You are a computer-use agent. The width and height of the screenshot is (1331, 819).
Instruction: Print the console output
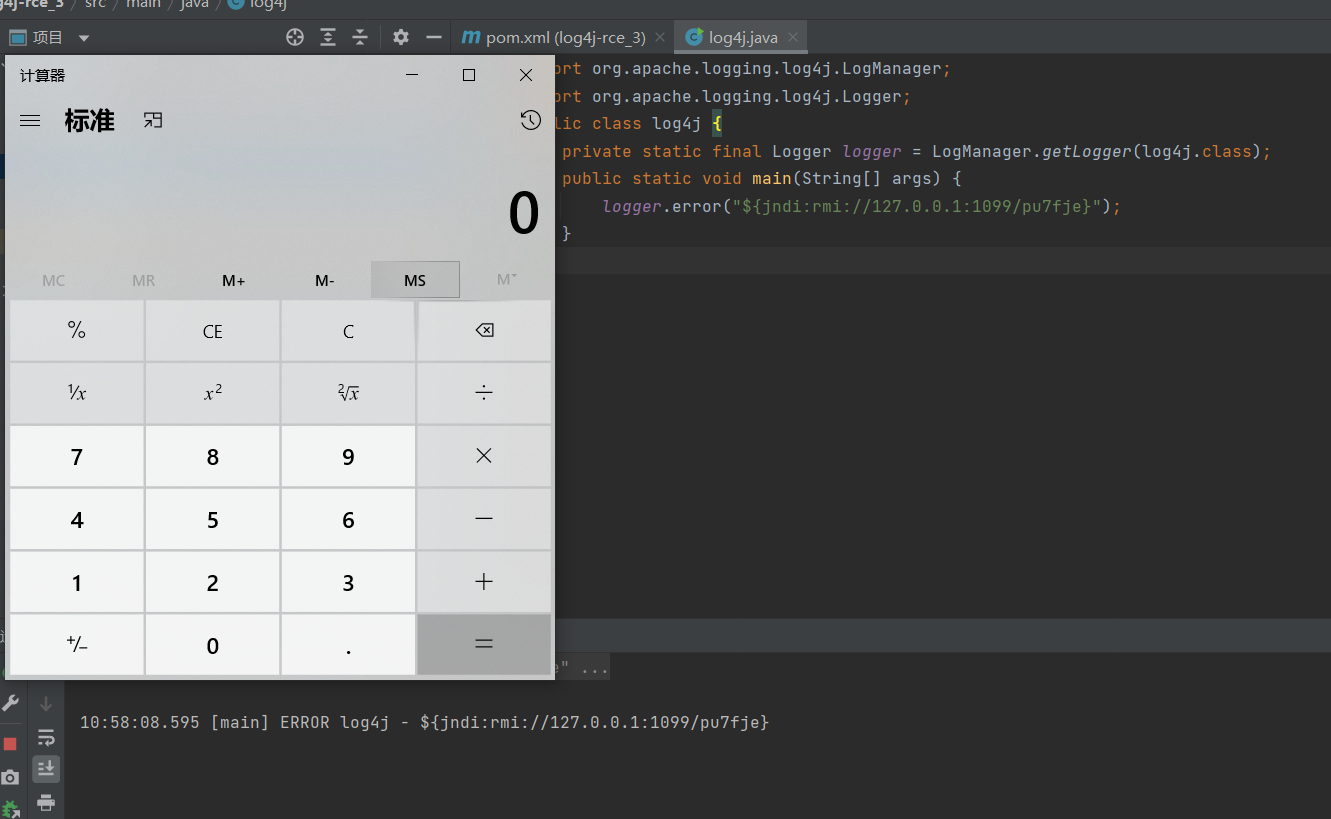46,802
